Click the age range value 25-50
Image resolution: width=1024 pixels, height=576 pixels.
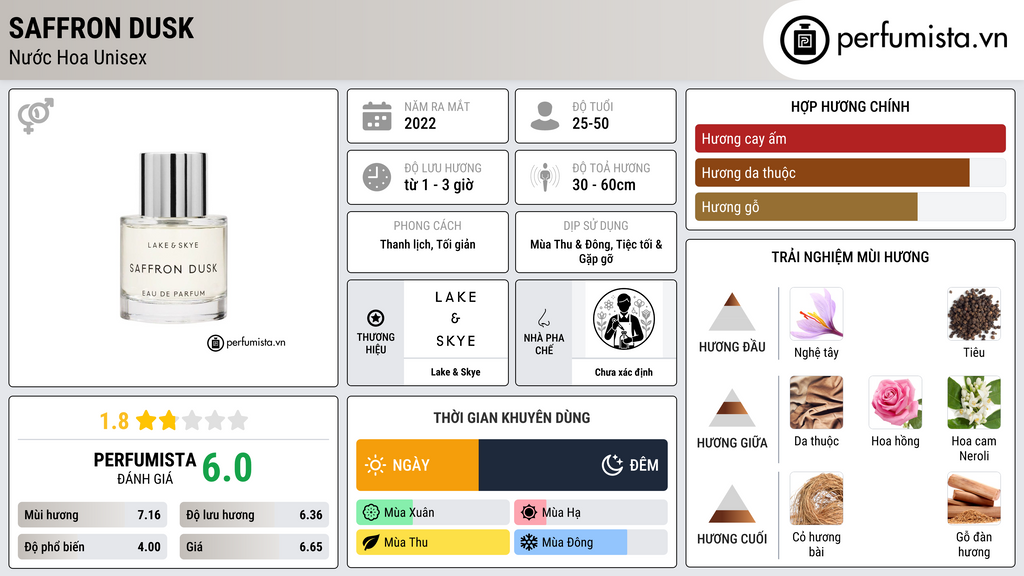pyautogui.click(x=590, y=123)
